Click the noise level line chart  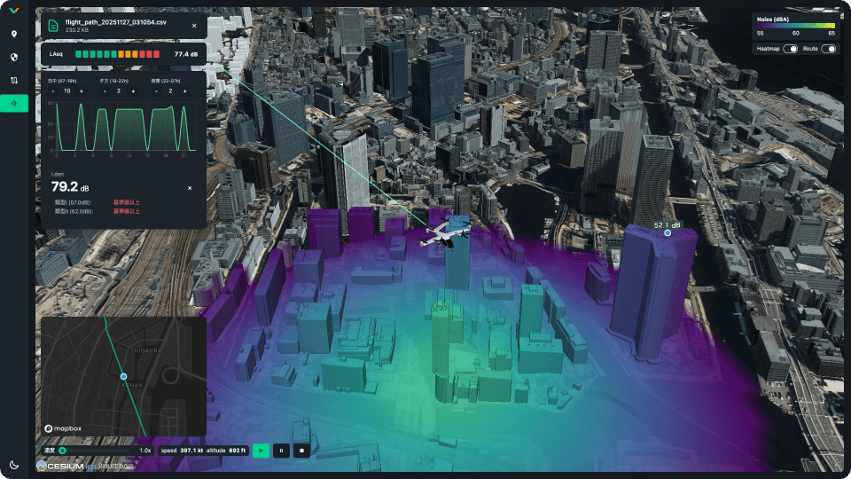pyautogui.click(x=123, y=129)
